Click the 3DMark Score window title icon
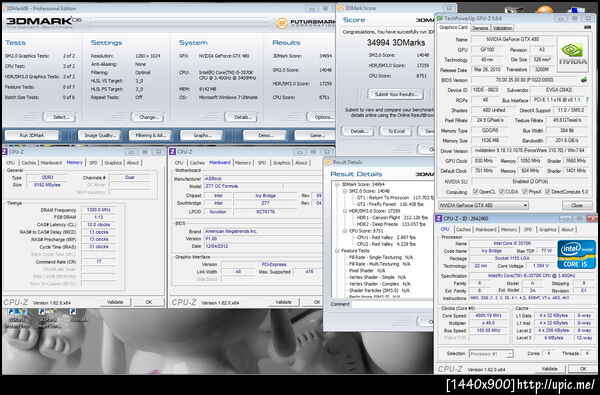600x395 pixels. (340, 8)
